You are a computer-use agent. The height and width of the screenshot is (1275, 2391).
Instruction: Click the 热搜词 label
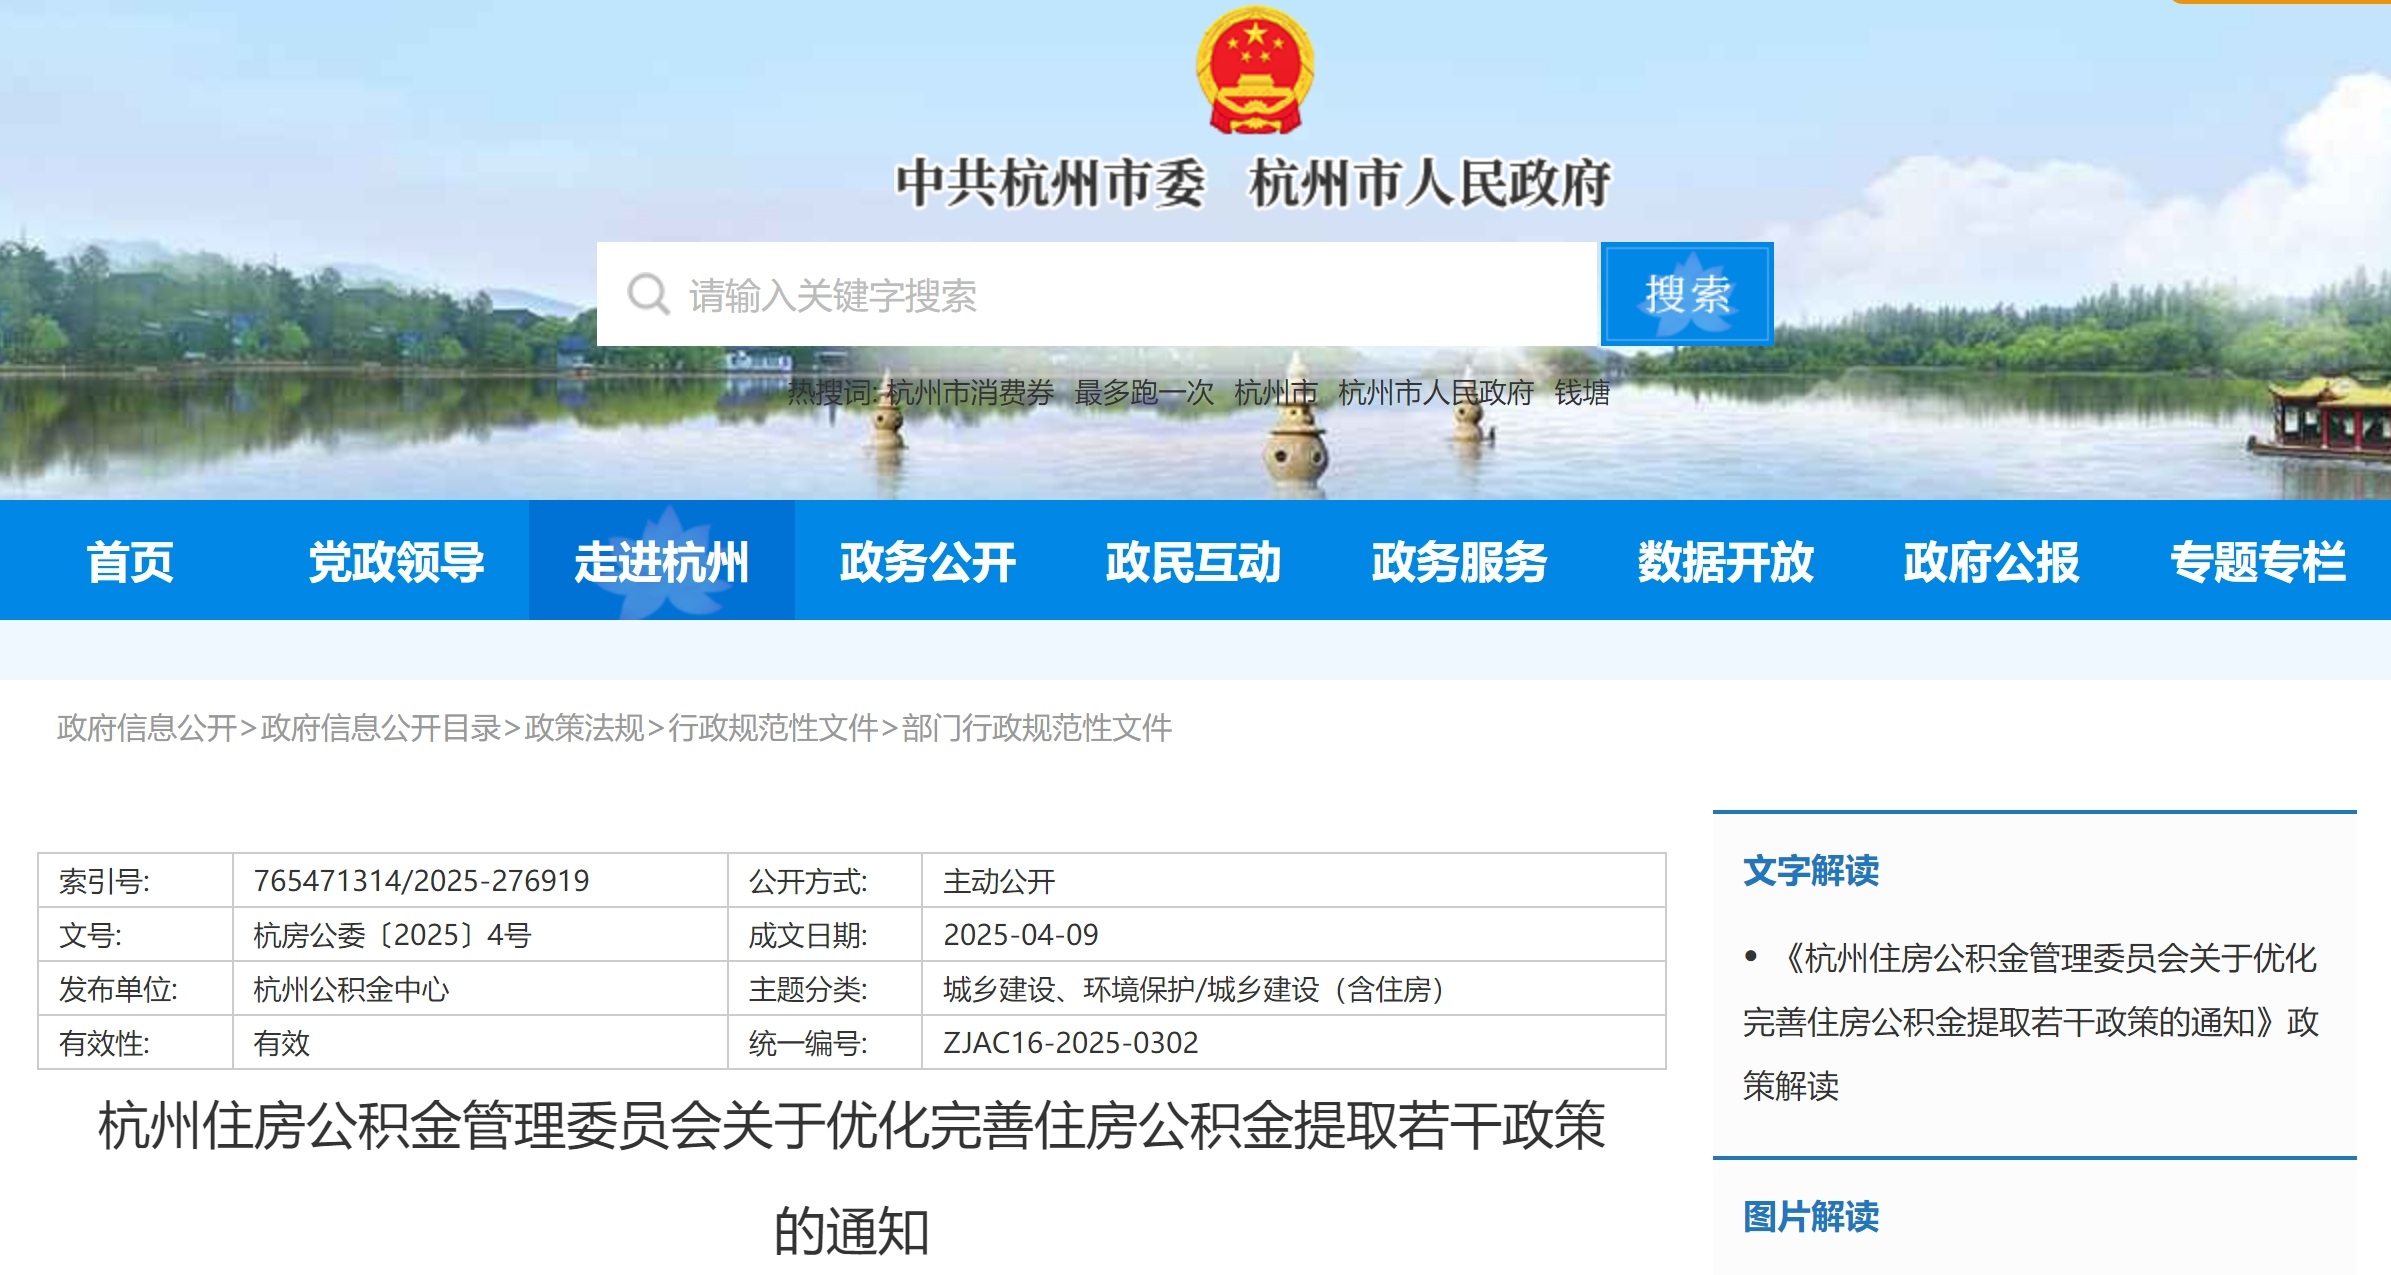[x=833, y=393]
